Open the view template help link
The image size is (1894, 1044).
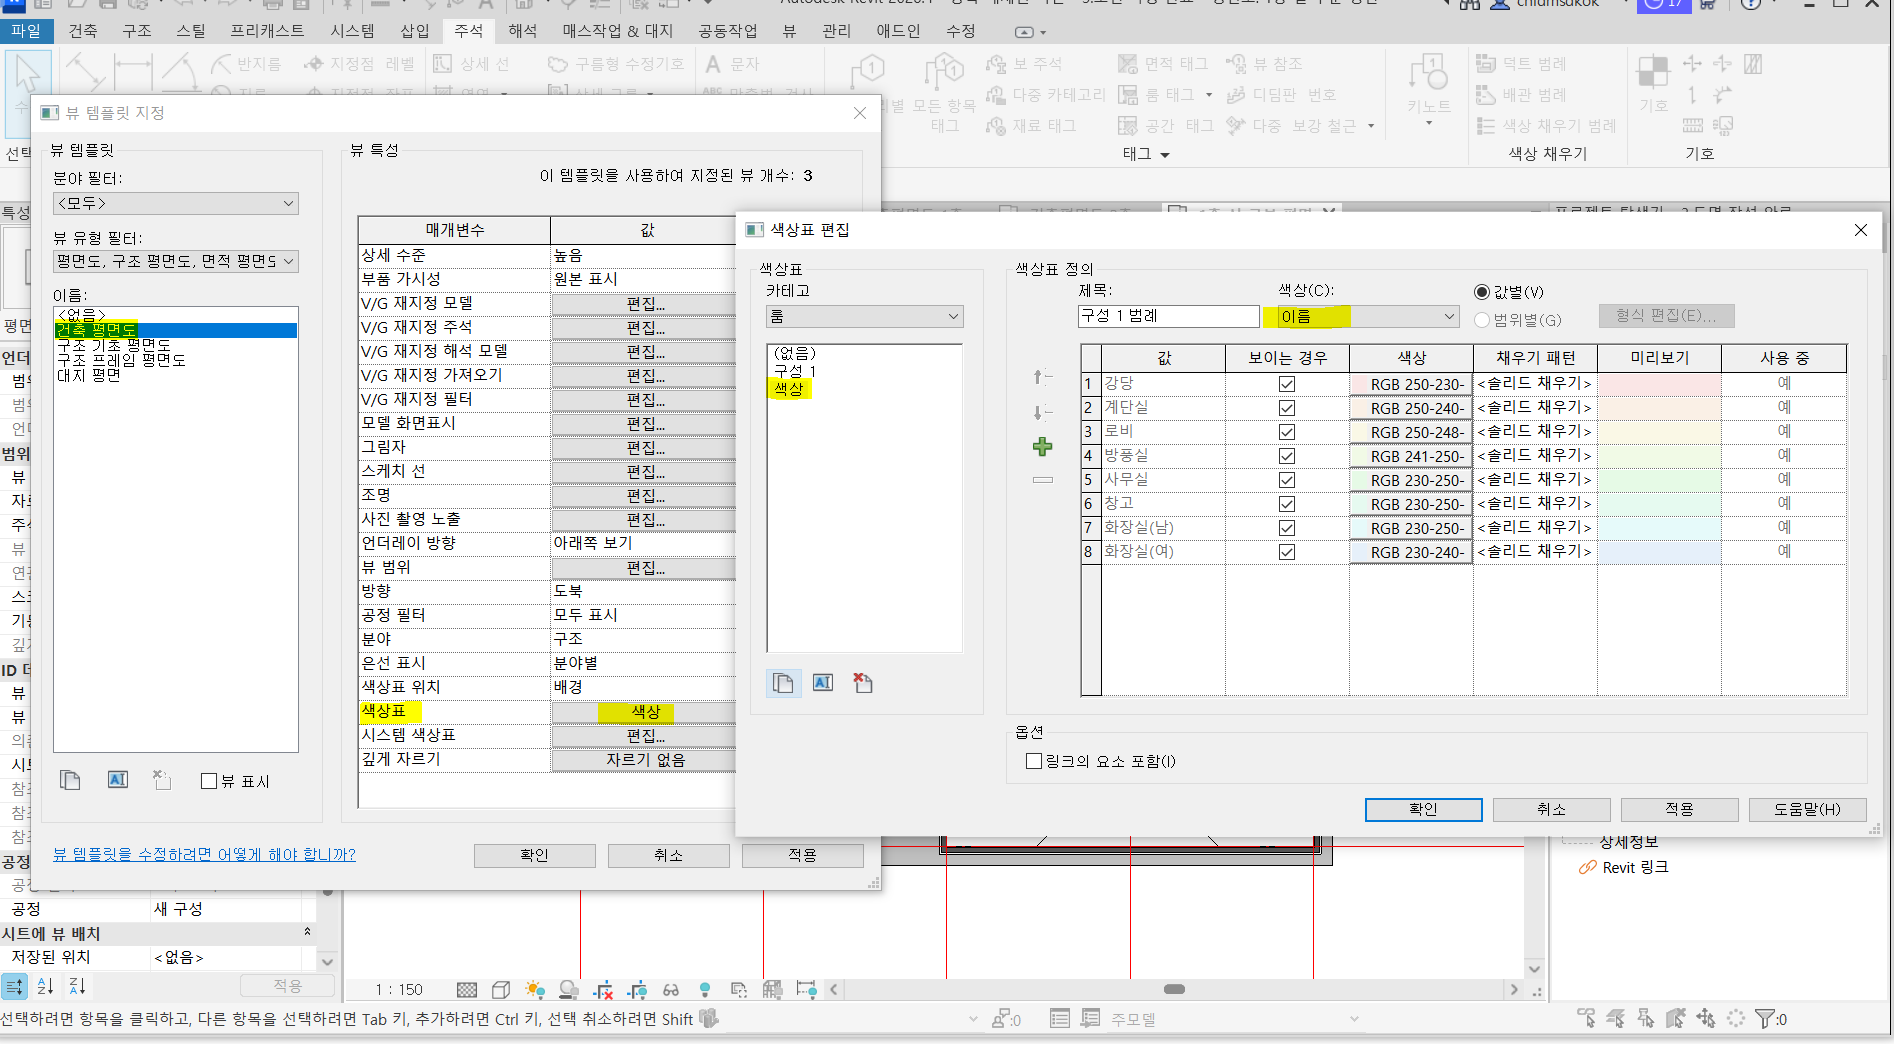tap(204, 855)
